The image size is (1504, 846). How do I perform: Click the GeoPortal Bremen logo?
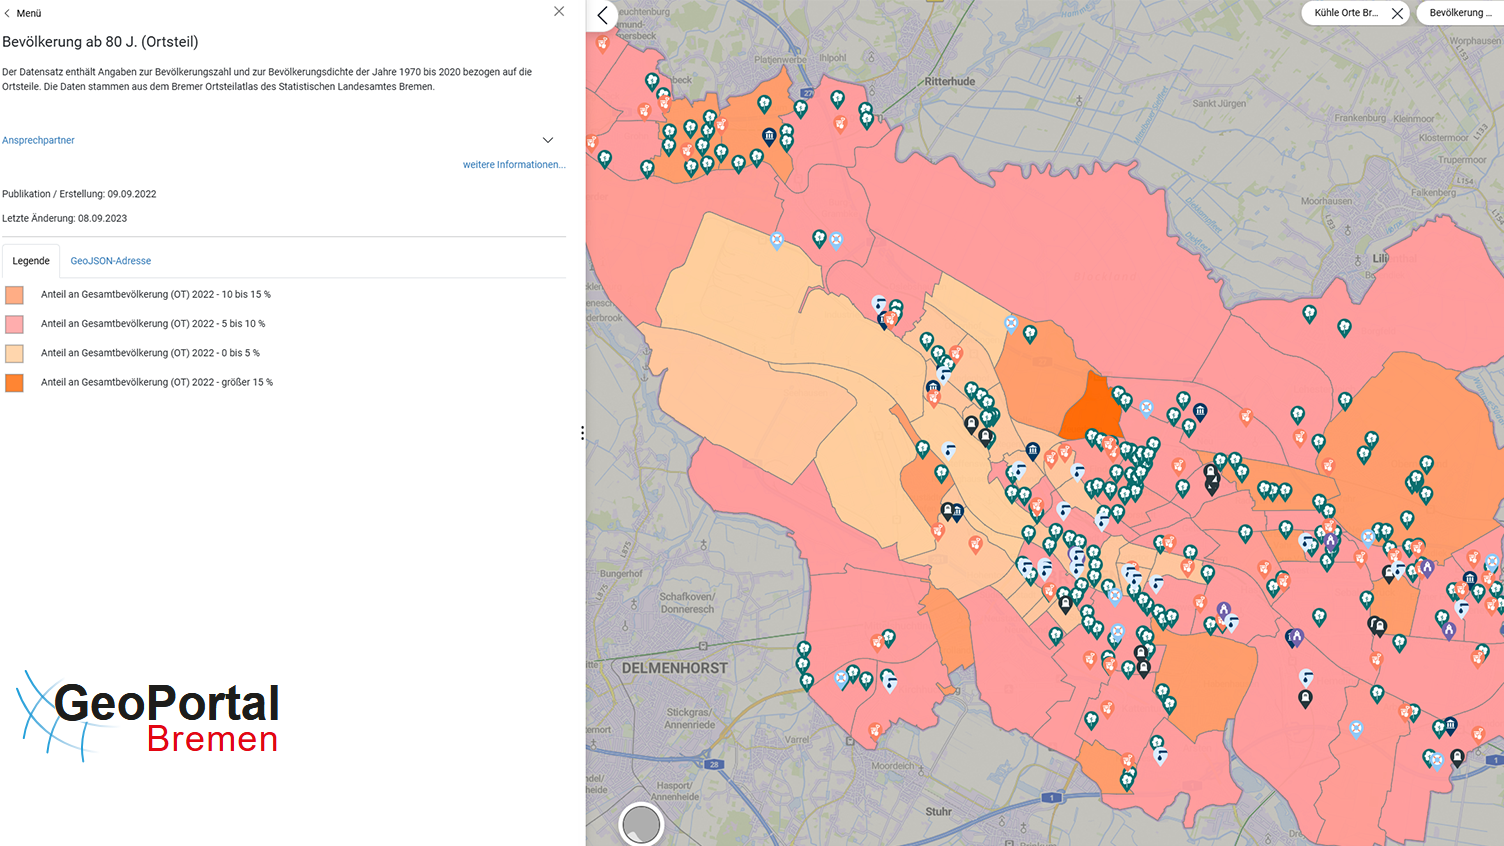pyautogui.click(x=148, y=716)
